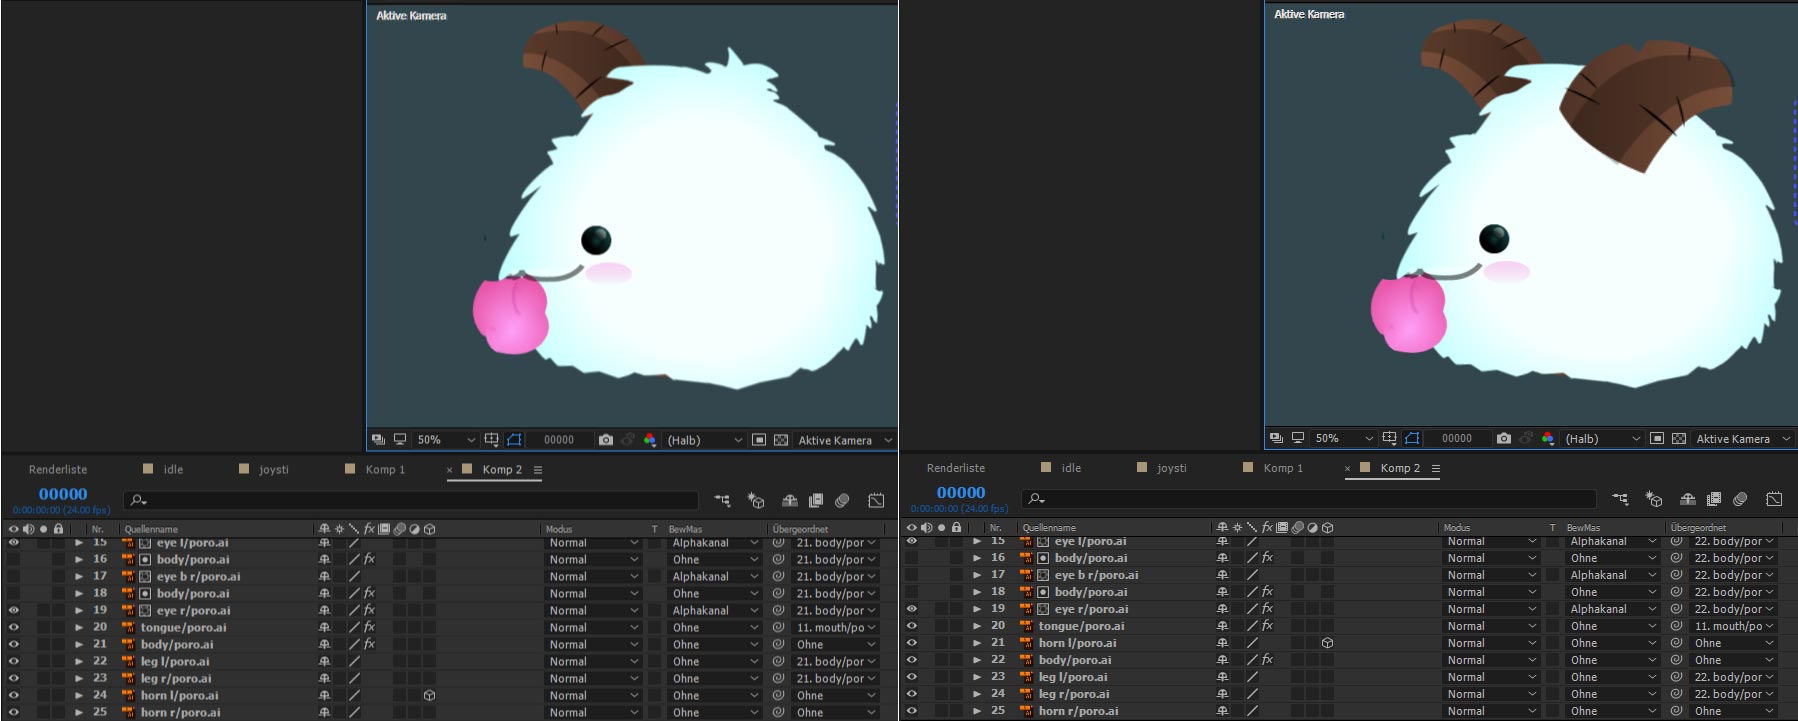Expand left layer 24 horn l/poro.ai
1798x721 pixels.
click(x=79, y=696)
